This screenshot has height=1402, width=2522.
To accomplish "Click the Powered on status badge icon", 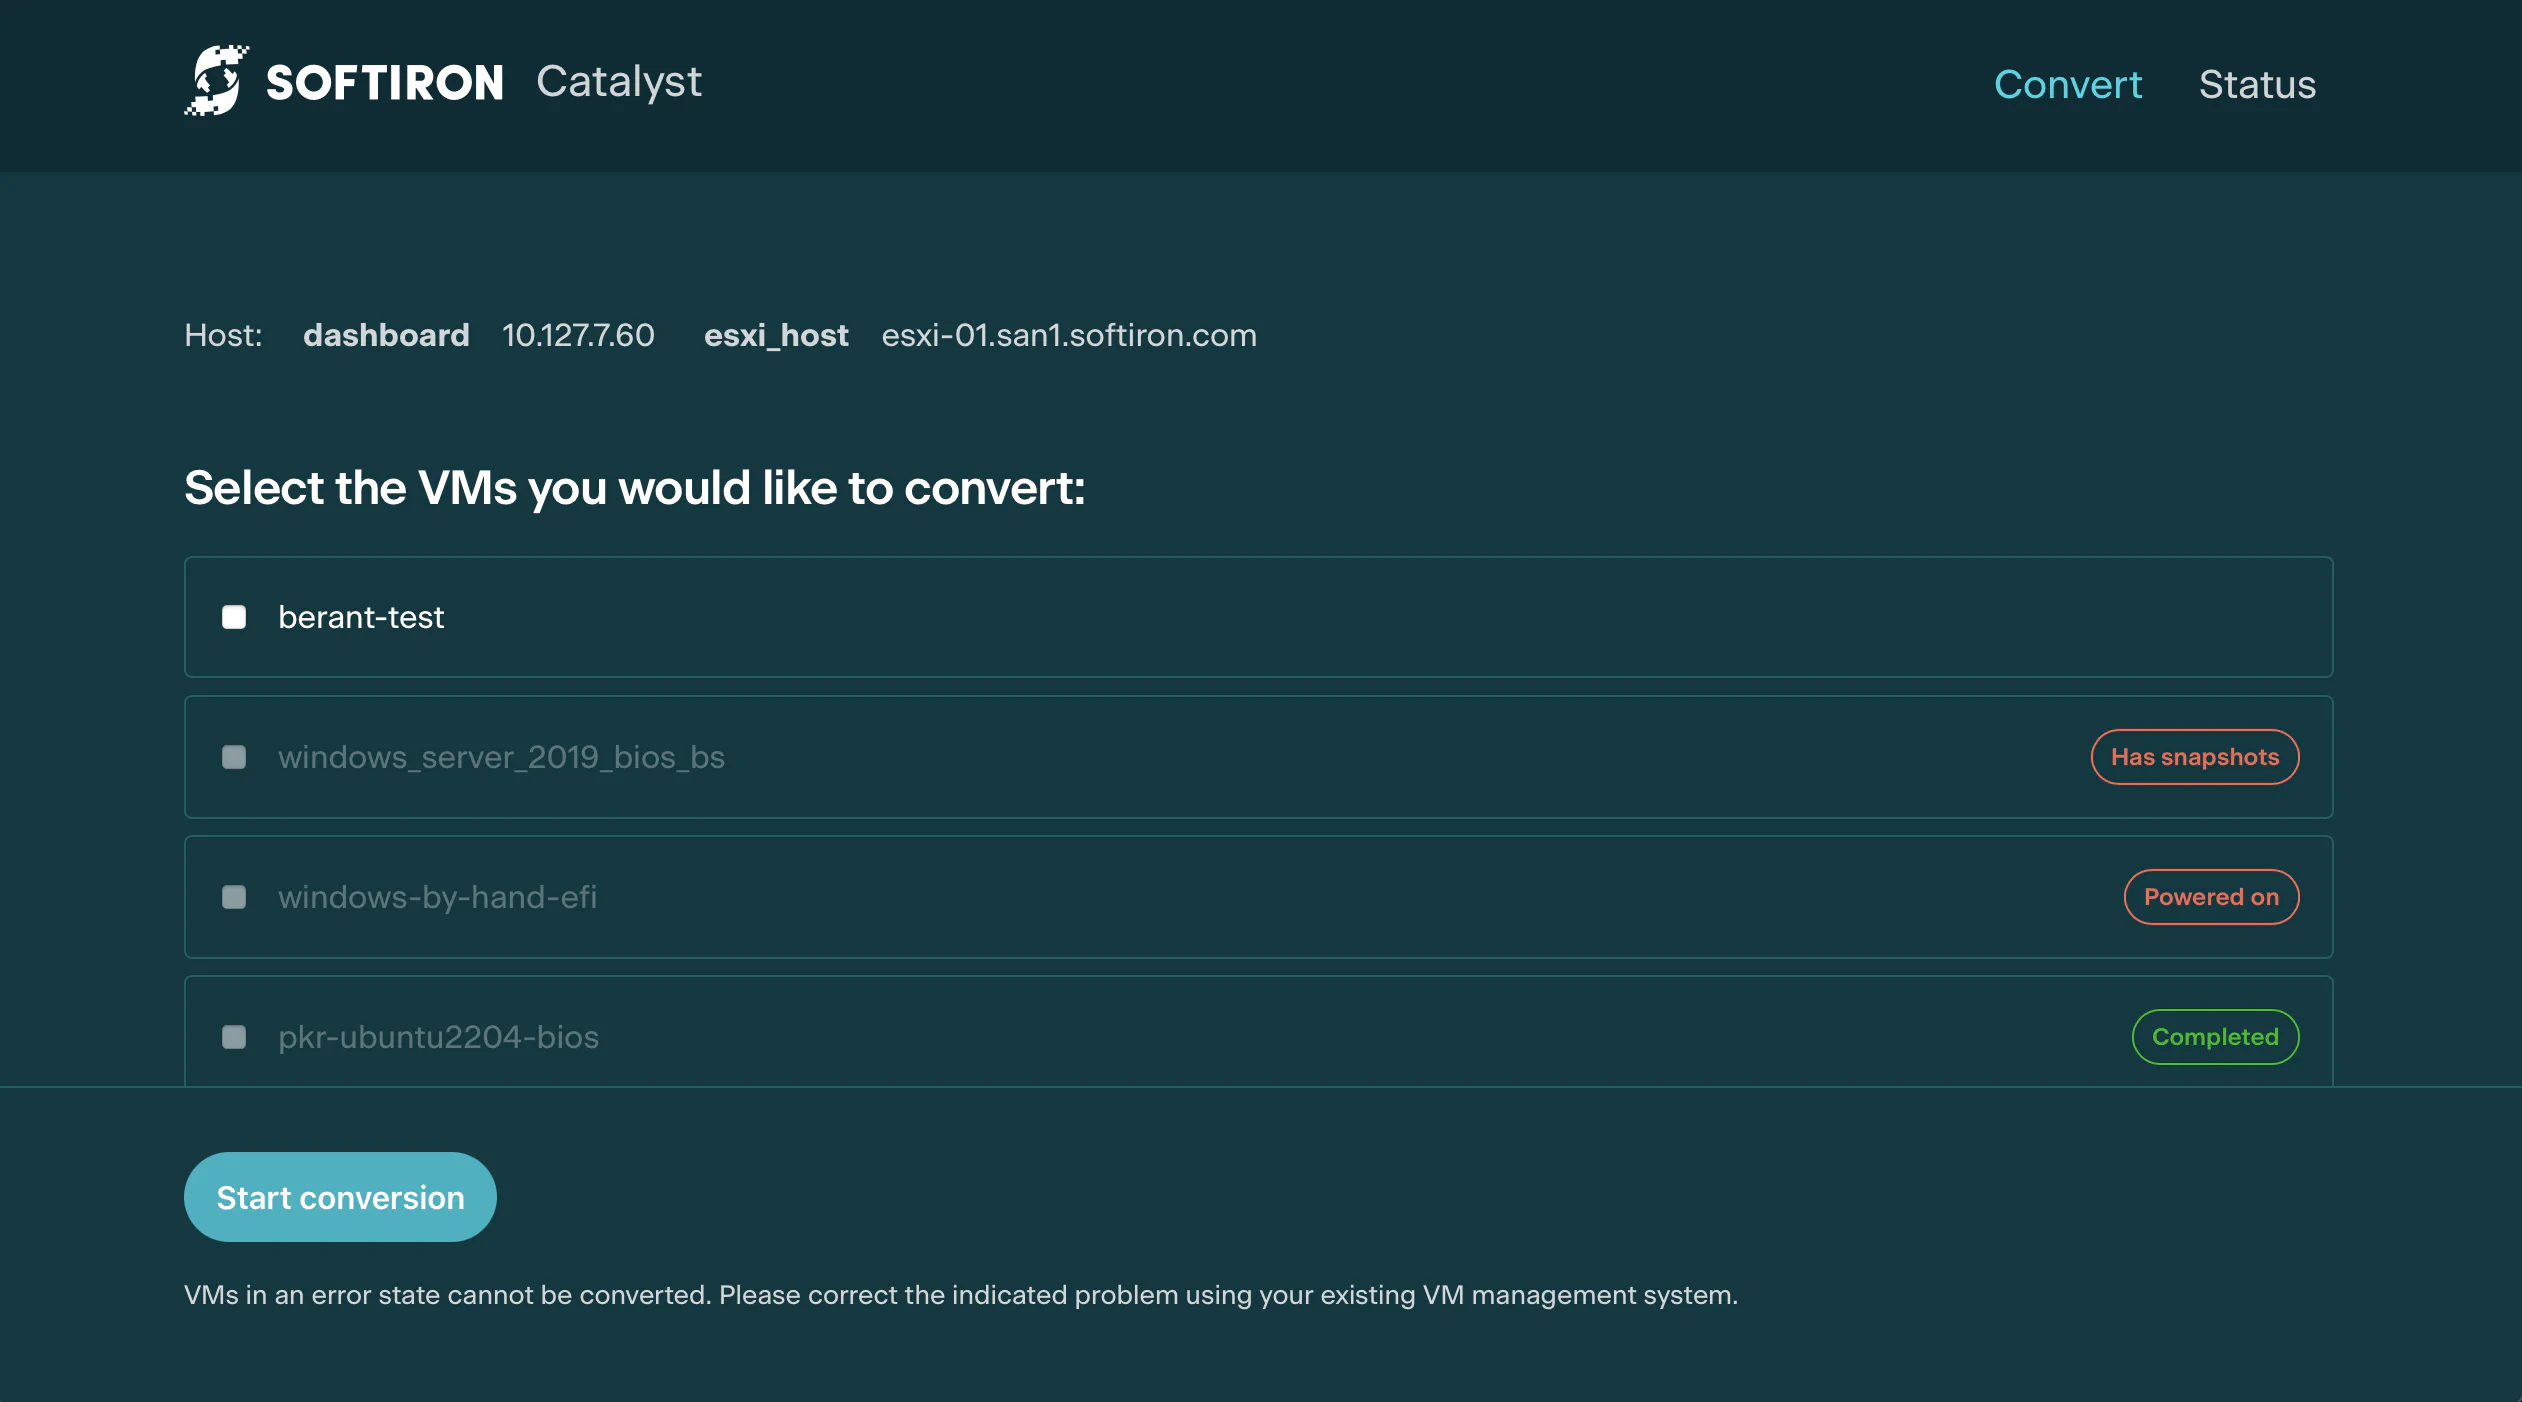I will [2211, 896].
